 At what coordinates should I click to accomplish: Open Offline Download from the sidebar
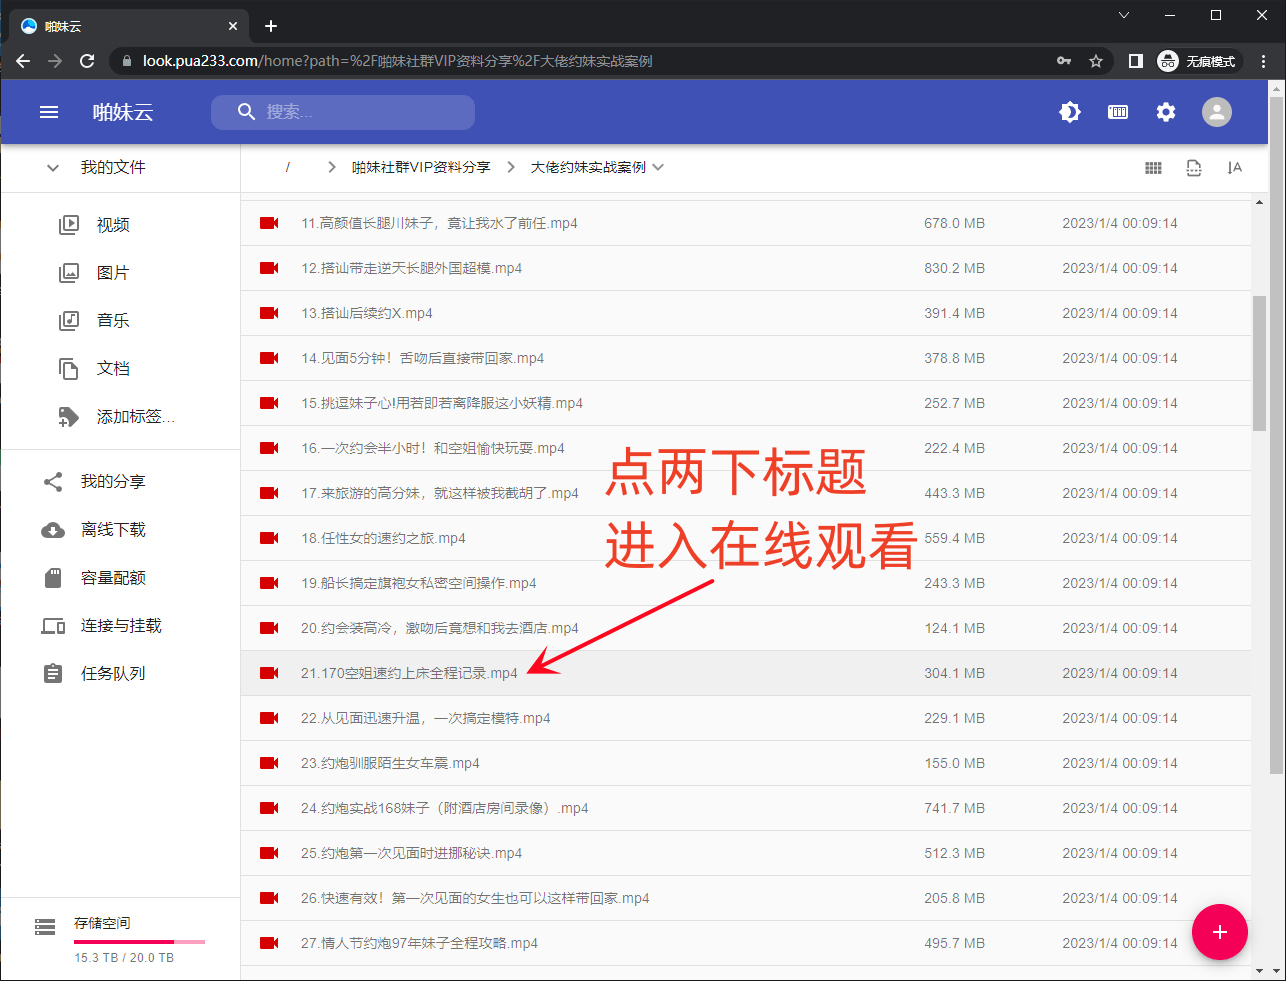click(113, 530)
